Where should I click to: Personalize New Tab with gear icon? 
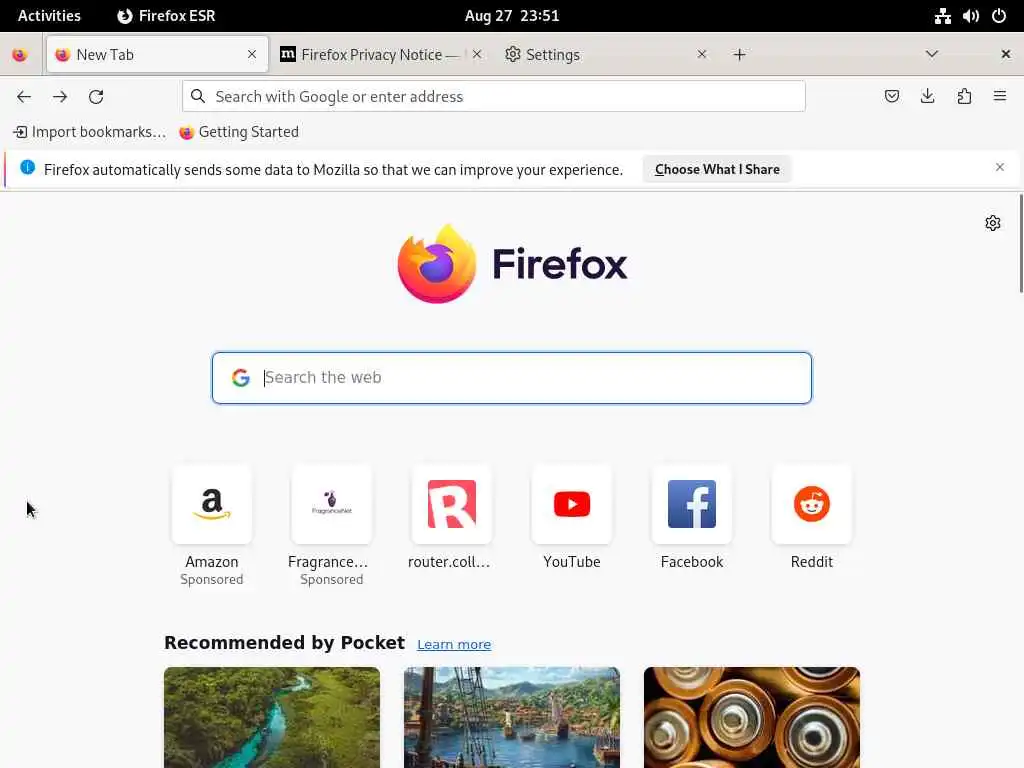993,223
